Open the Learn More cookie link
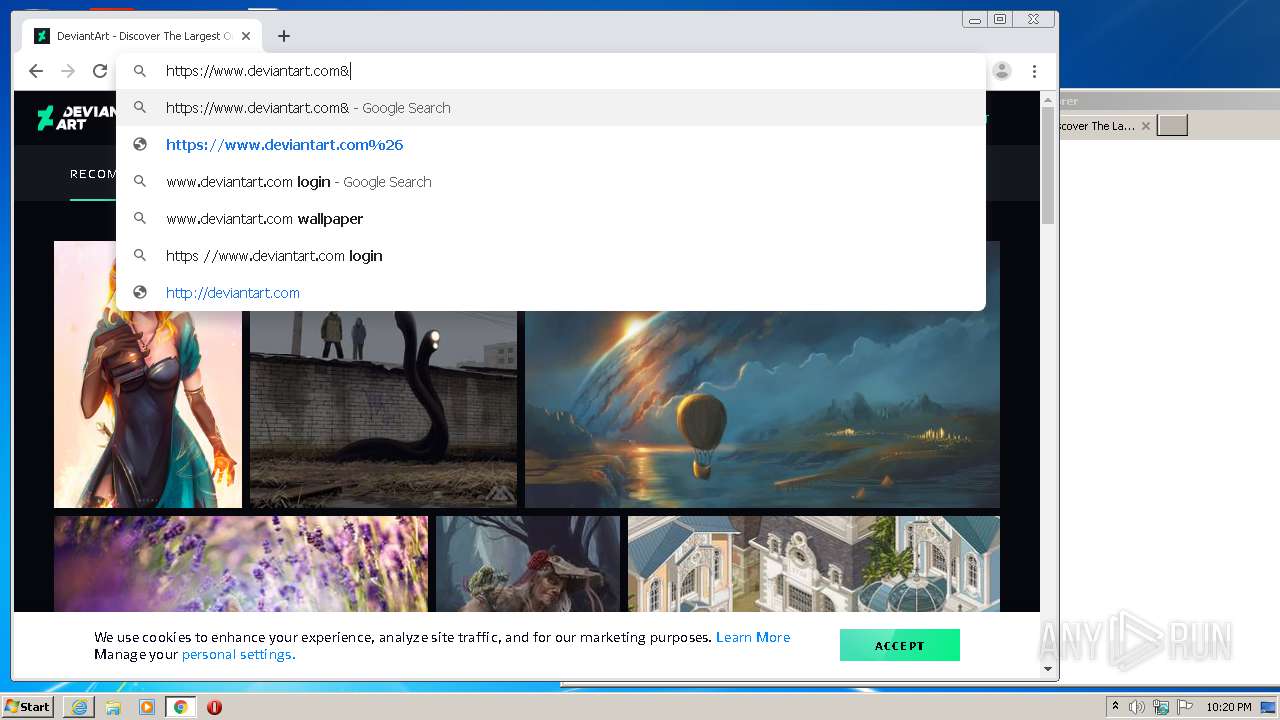 [x=753, y=637]
